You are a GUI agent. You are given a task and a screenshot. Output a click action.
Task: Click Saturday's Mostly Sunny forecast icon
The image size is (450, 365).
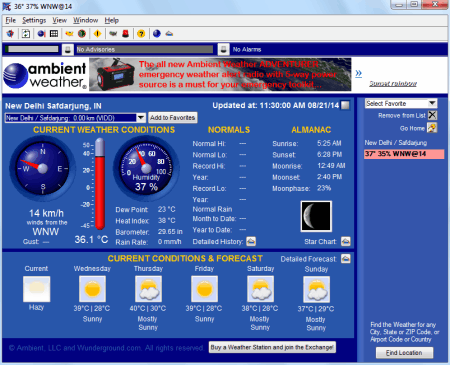(261, 289)
